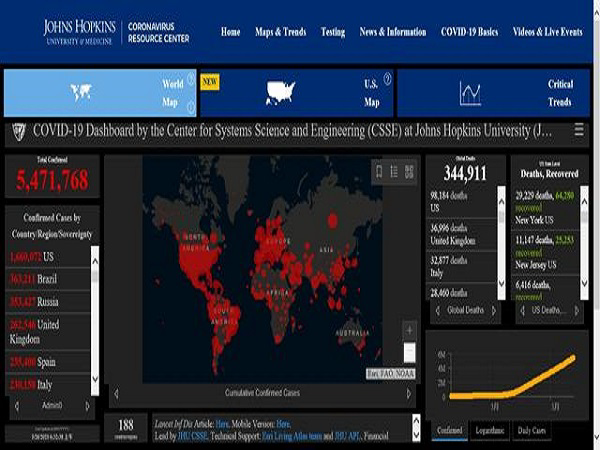Open the map legend list icon

[394, 171]
